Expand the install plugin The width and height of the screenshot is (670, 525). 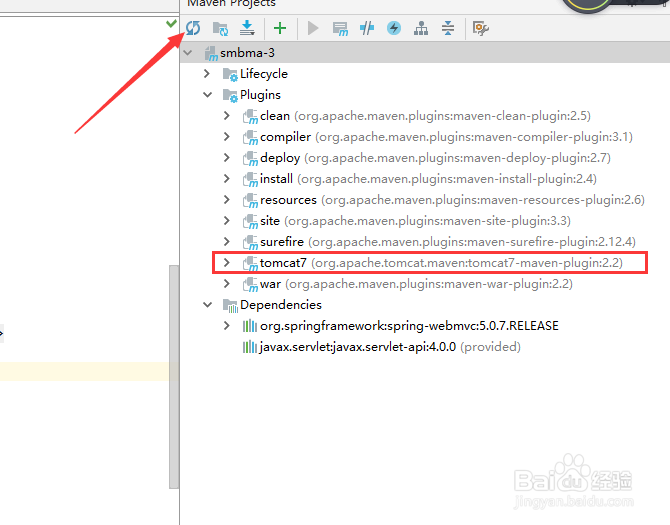(x=227, y=179)
